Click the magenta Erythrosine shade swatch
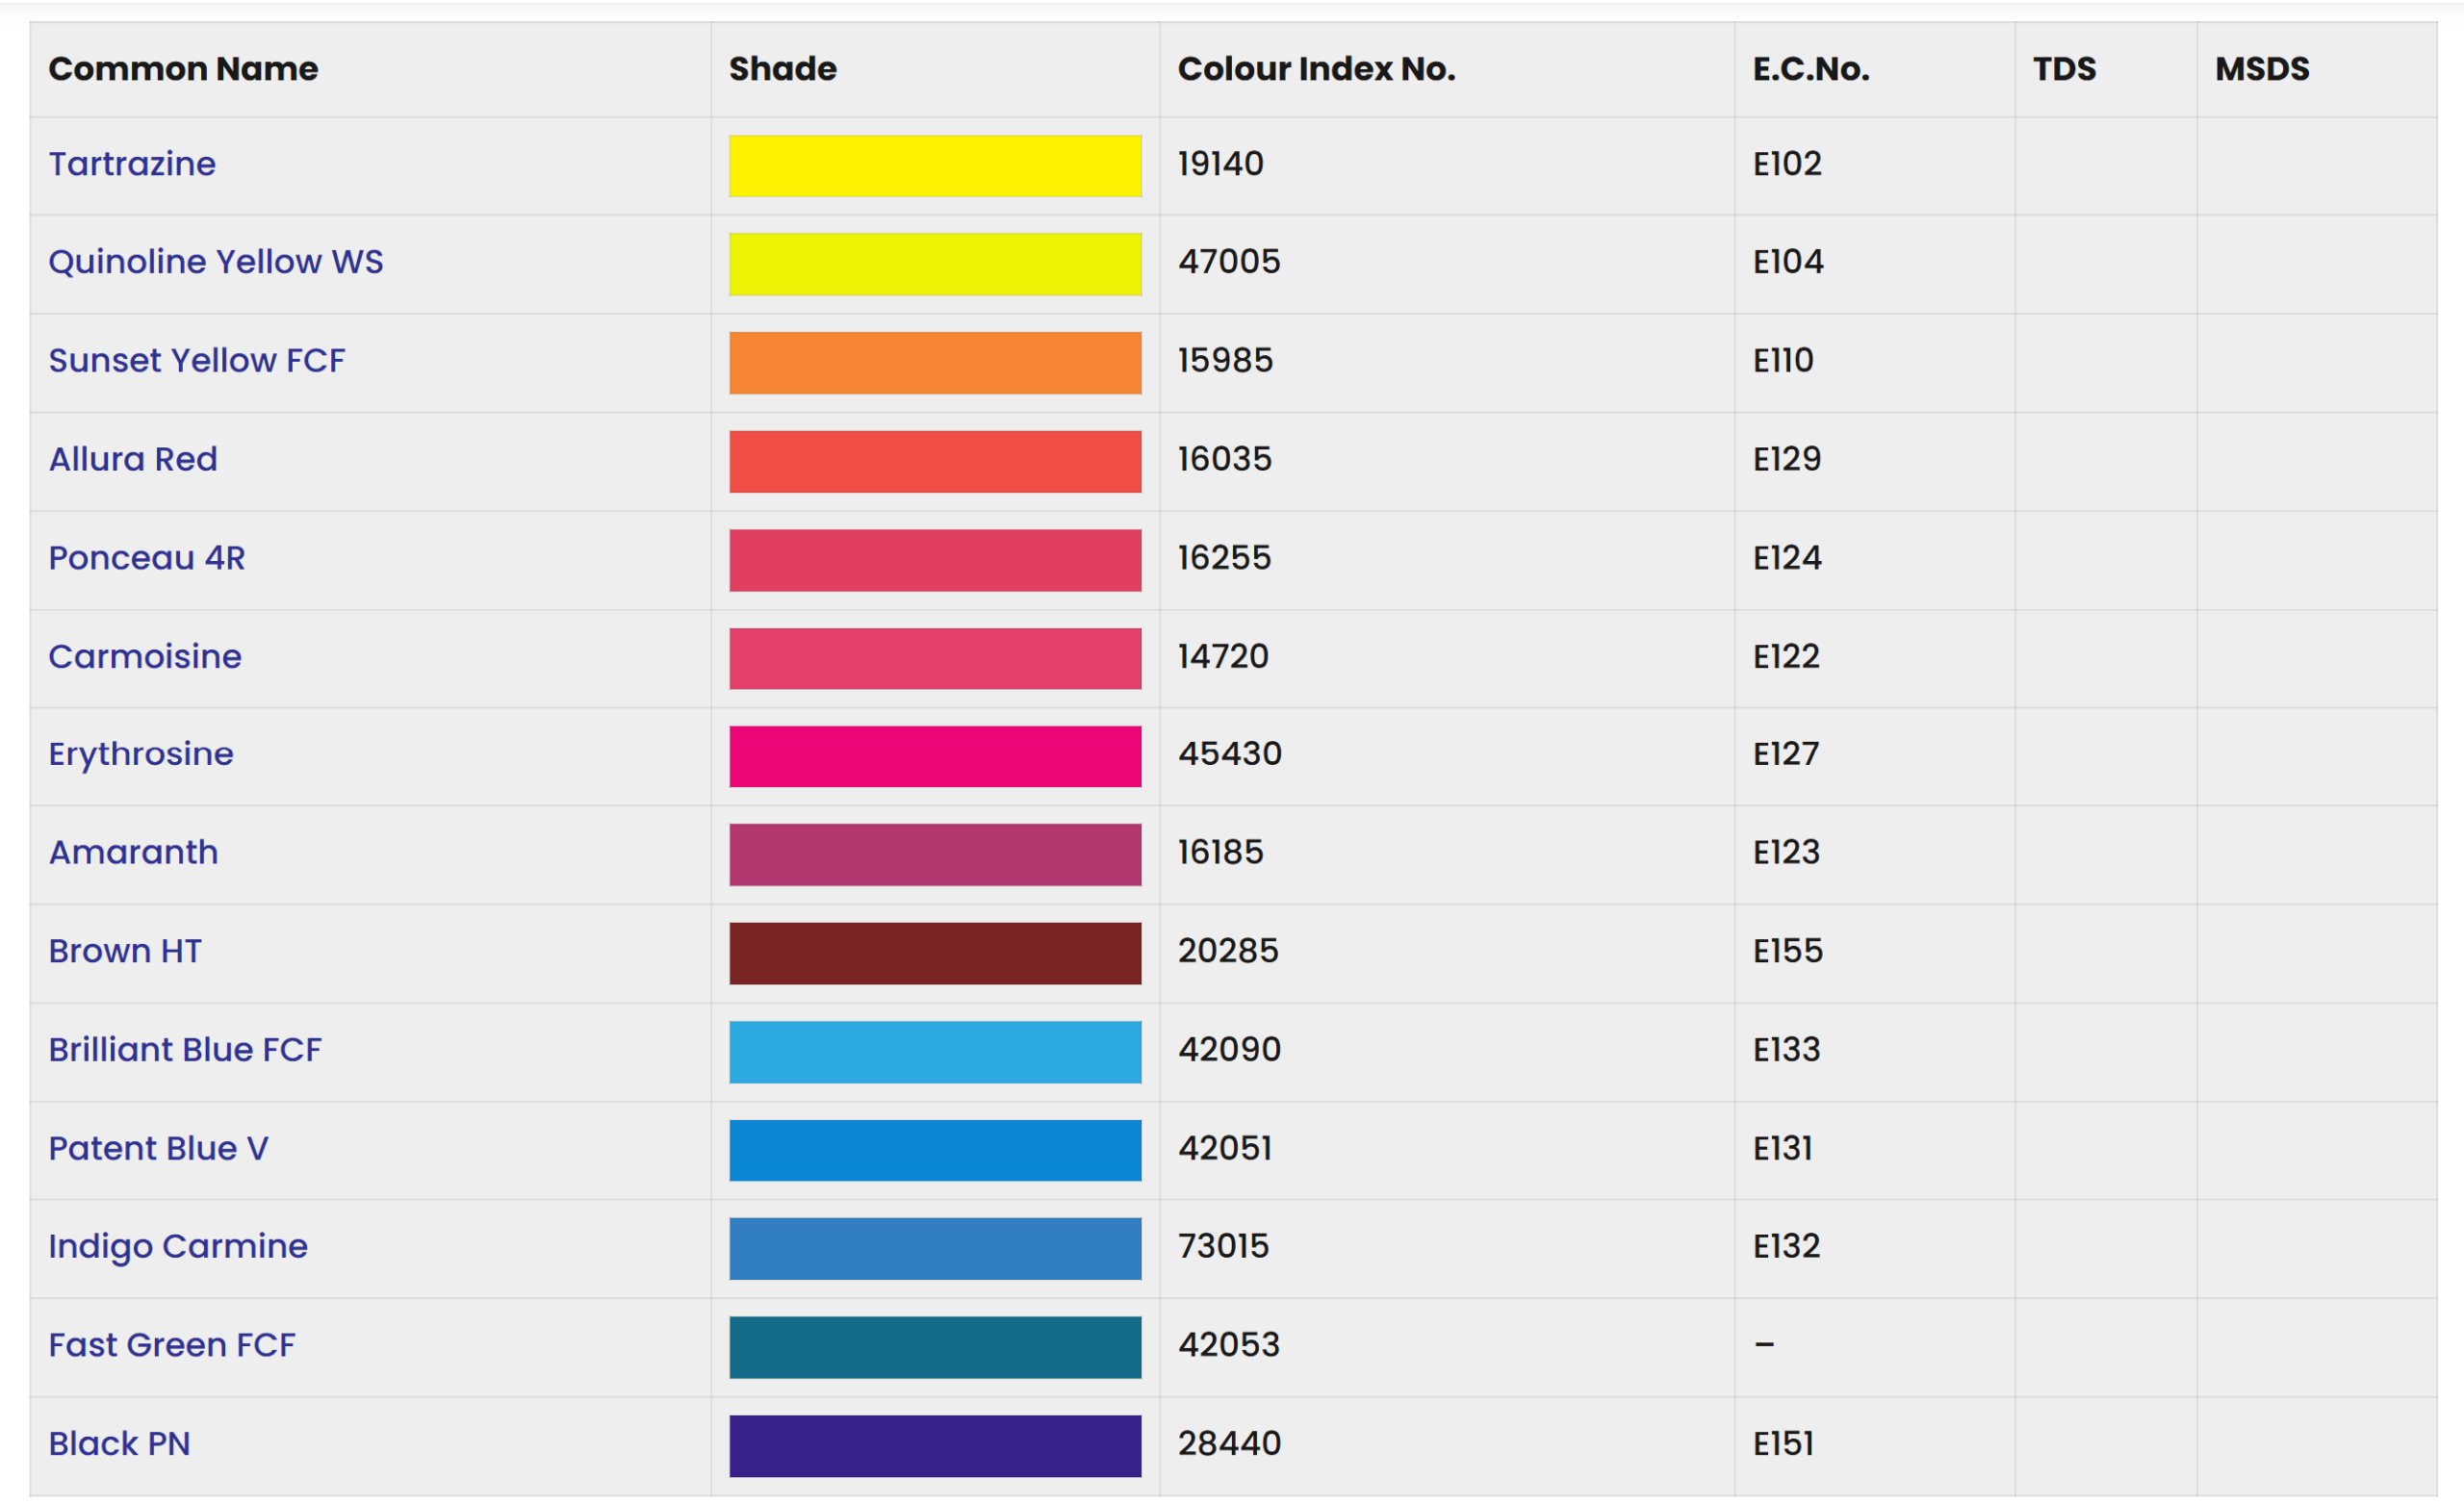This screenshot has width=2464, height=1504. 935,757
